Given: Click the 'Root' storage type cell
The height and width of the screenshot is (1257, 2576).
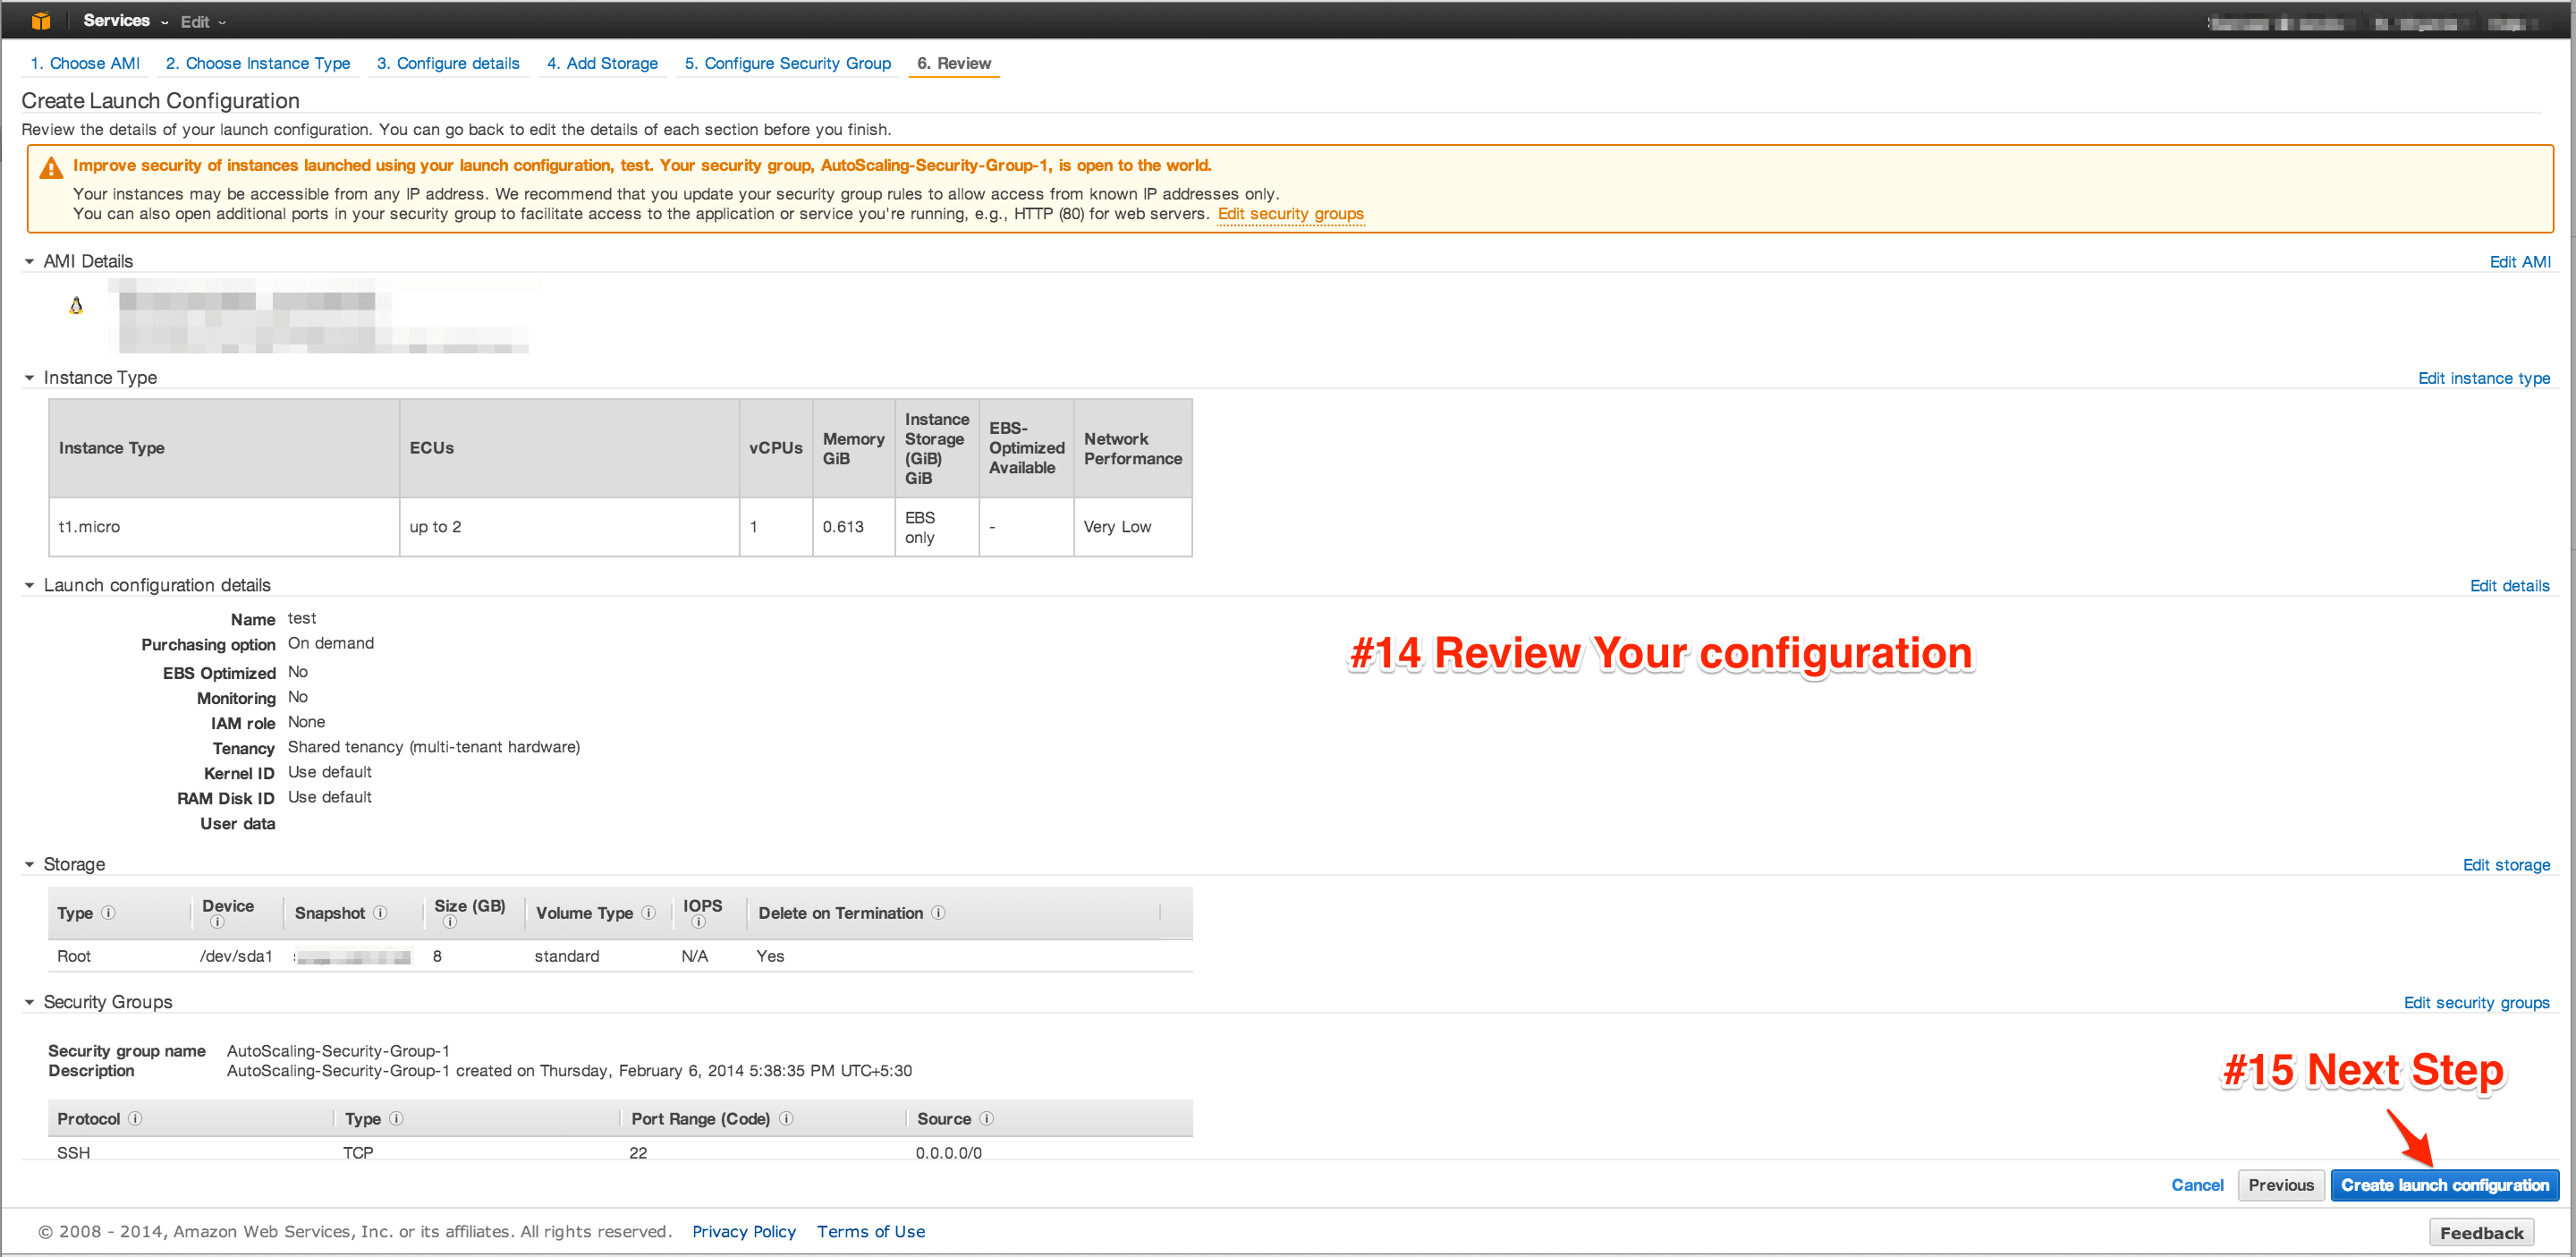Looking at the screenshot, I should point(74,956).
